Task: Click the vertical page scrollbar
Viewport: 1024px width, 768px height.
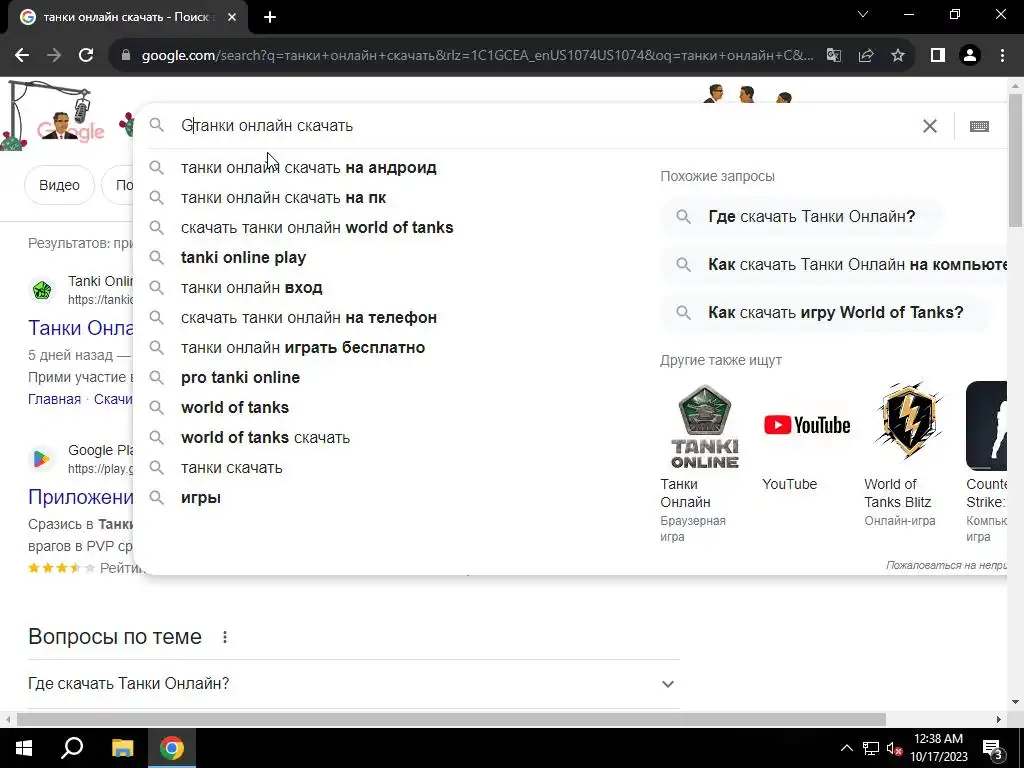Action: point(1015,160)
